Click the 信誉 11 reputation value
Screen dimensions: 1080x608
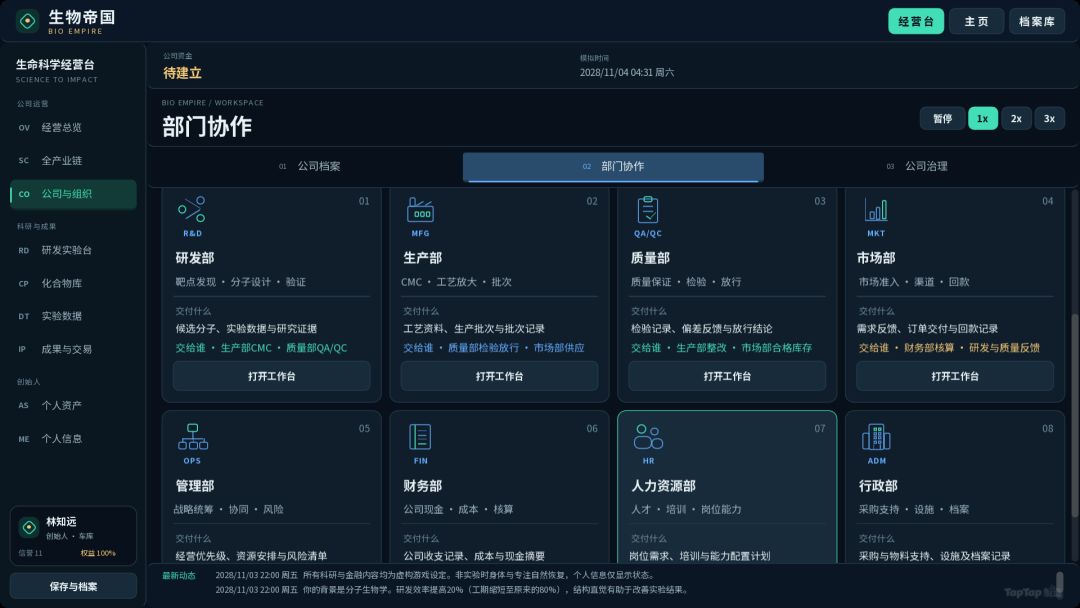[30, 553]
